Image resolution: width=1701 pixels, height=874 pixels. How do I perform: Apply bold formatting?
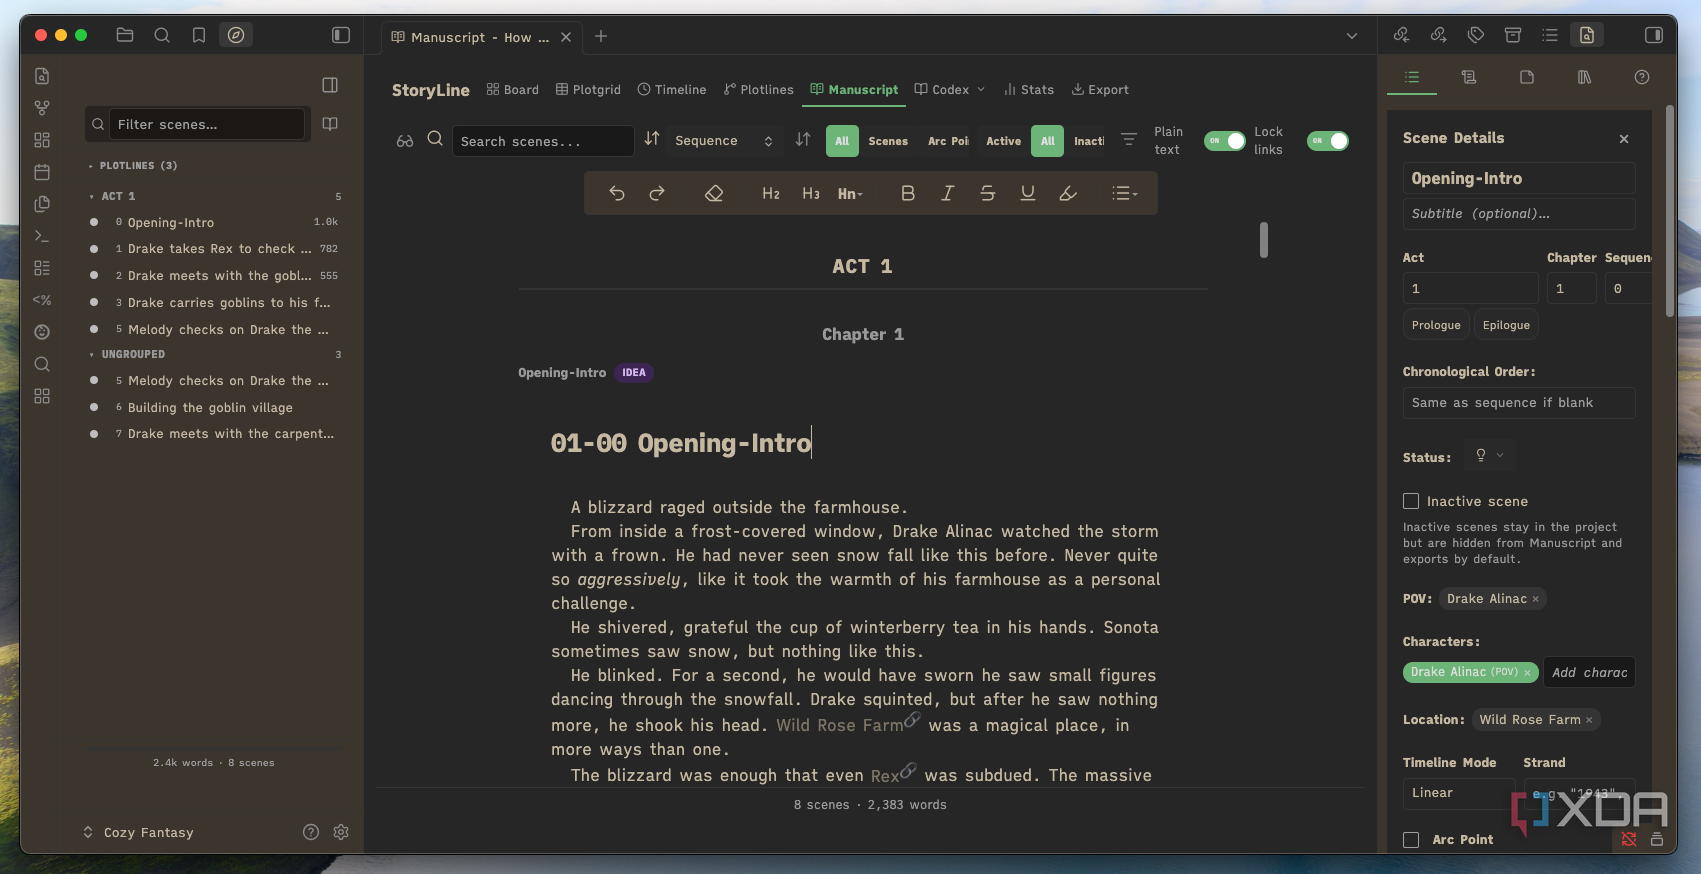(908, 194)
